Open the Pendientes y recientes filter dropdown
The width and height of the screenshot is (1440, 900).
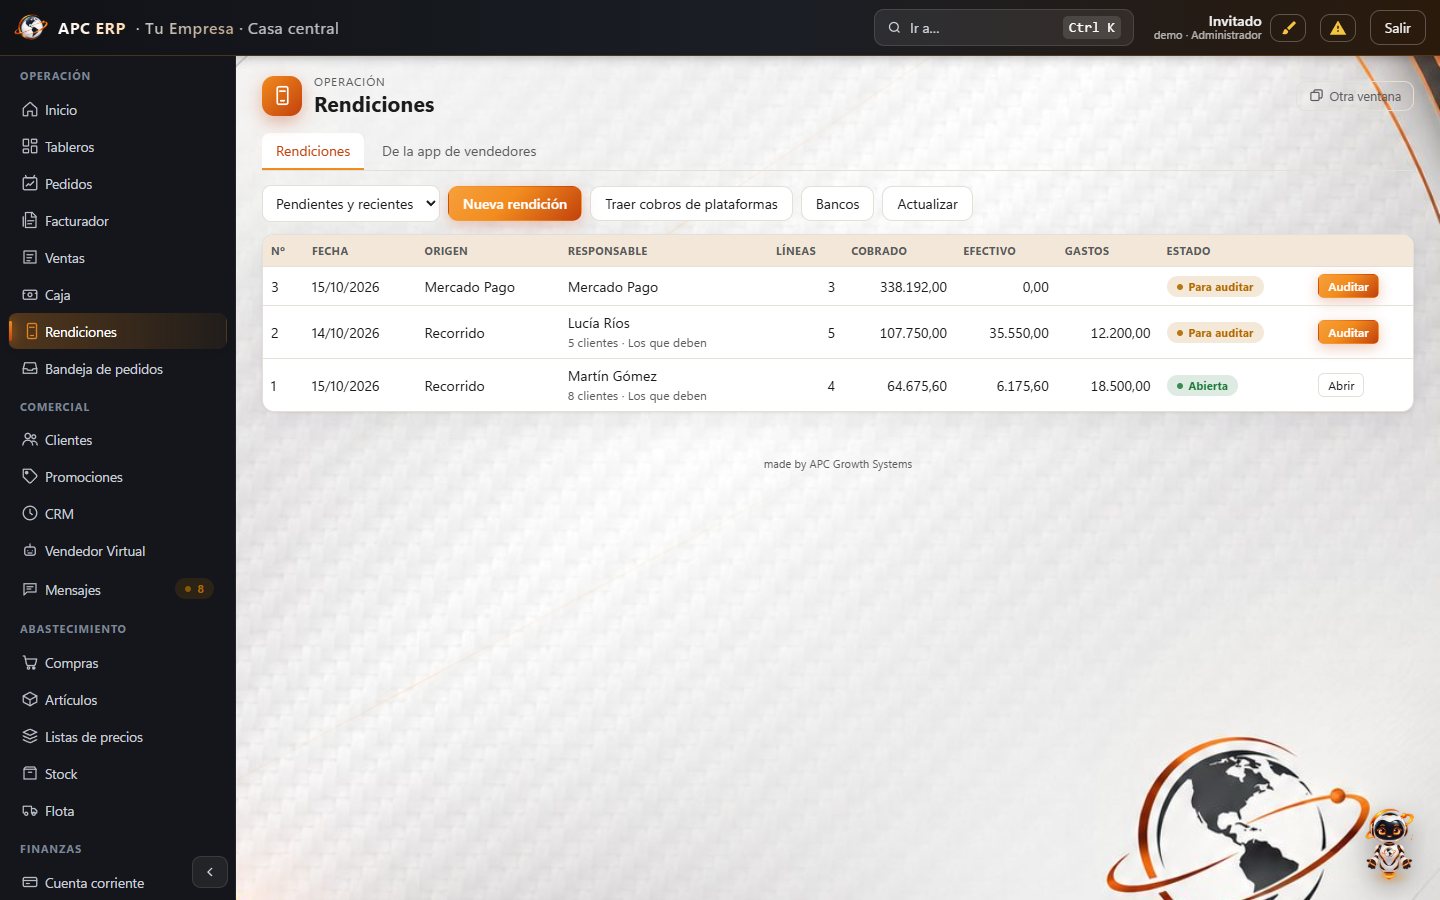(351, 204)
